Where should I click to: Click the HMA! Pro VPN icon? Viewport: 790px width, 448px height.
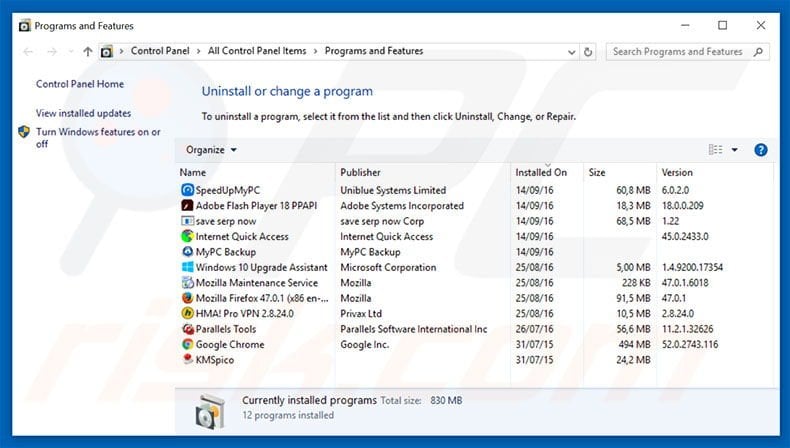coord(187,313)
